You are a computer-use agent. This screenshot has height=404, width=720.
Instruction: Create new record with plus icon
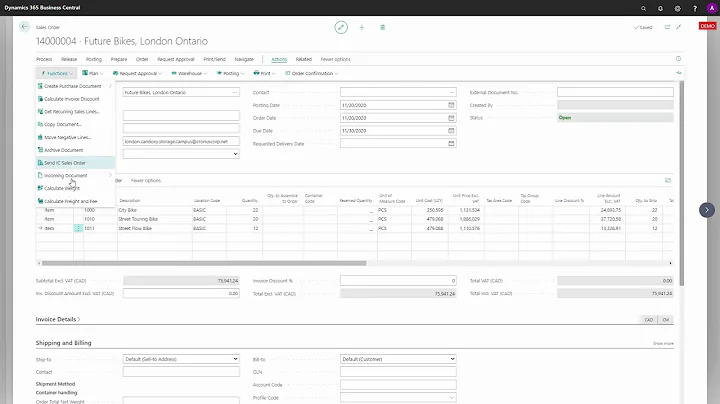point(362,28)
